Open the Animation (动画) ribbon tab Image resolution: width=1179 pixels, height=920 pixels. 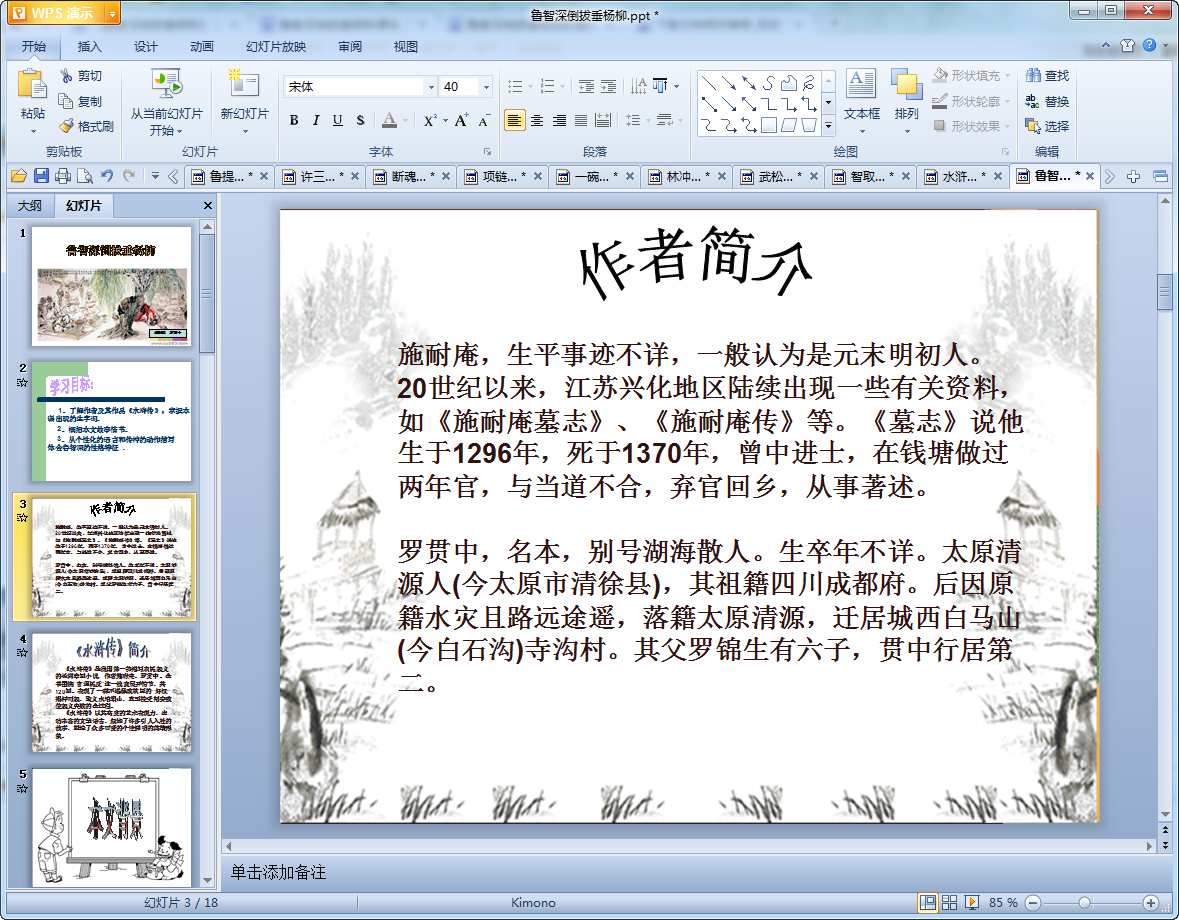202,47
